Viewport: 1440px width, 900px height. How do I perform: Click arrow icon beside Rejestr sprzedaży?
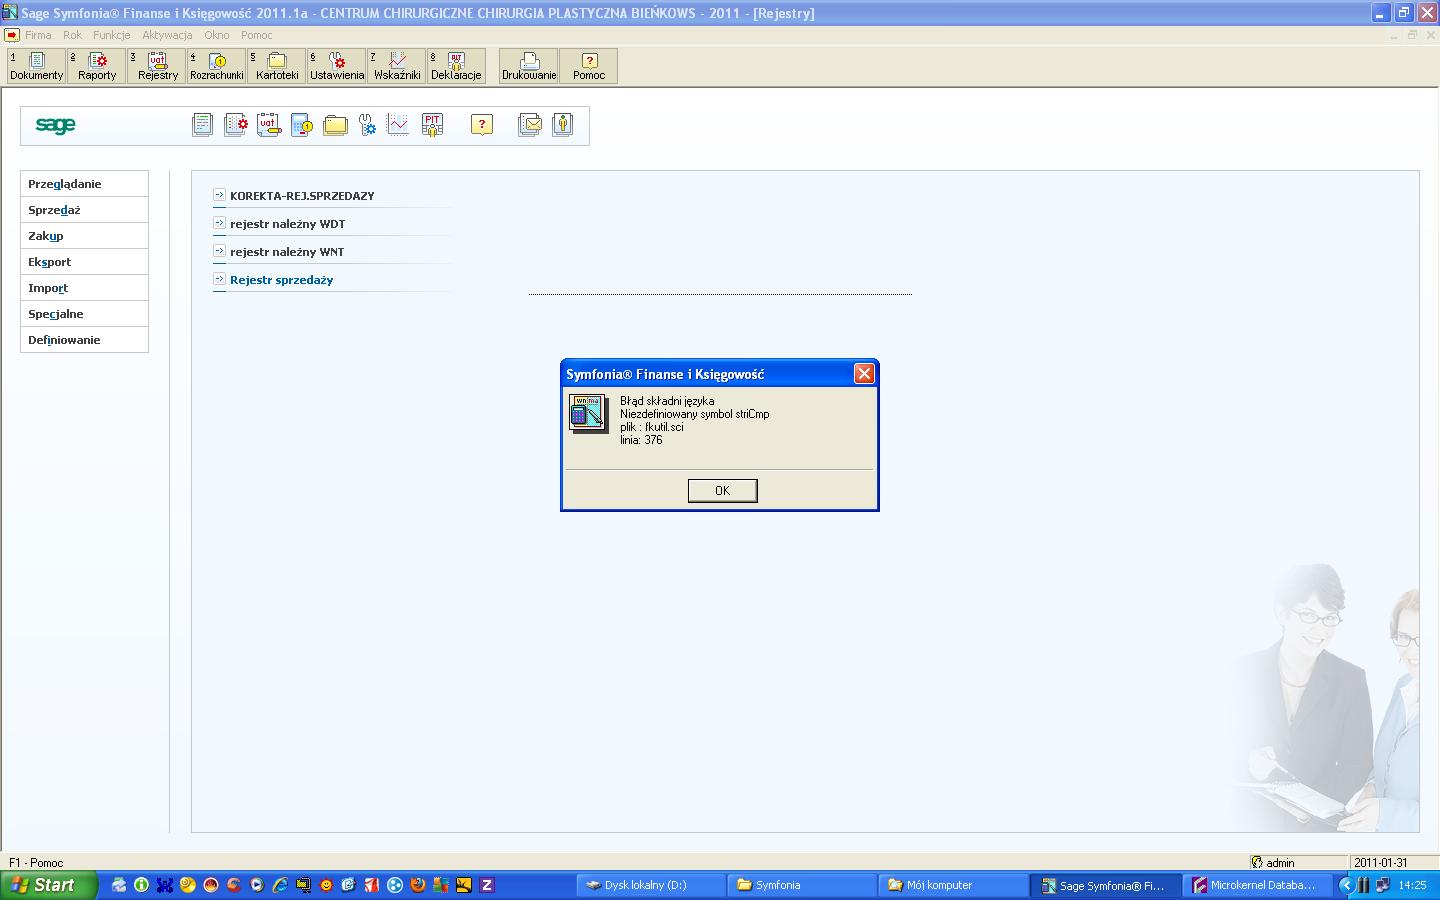[219, 279]
